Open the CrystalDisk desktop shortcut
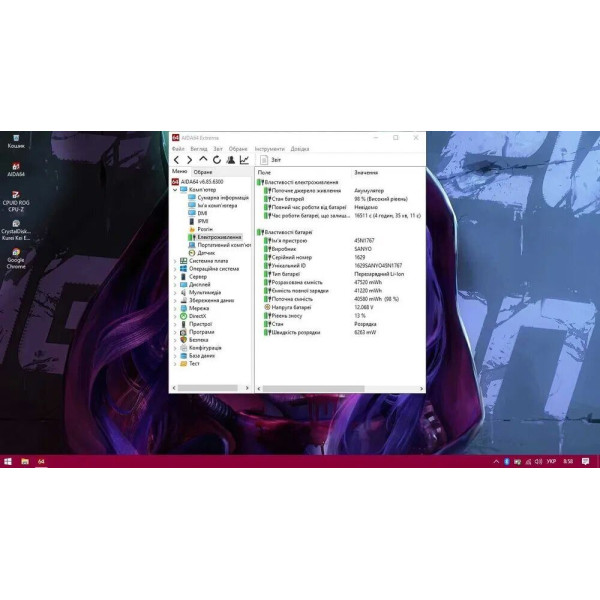This screenshot has height=600, width=600. 16,230
